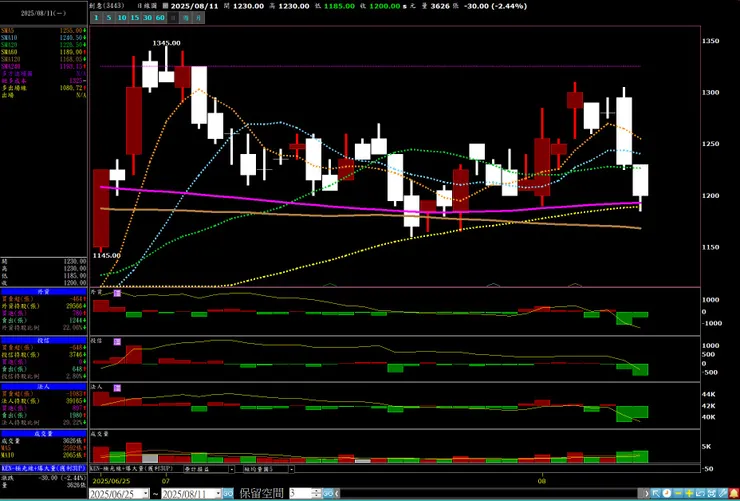
Task: Zoom in chart with the plus icon
Action: pos(690,493)
